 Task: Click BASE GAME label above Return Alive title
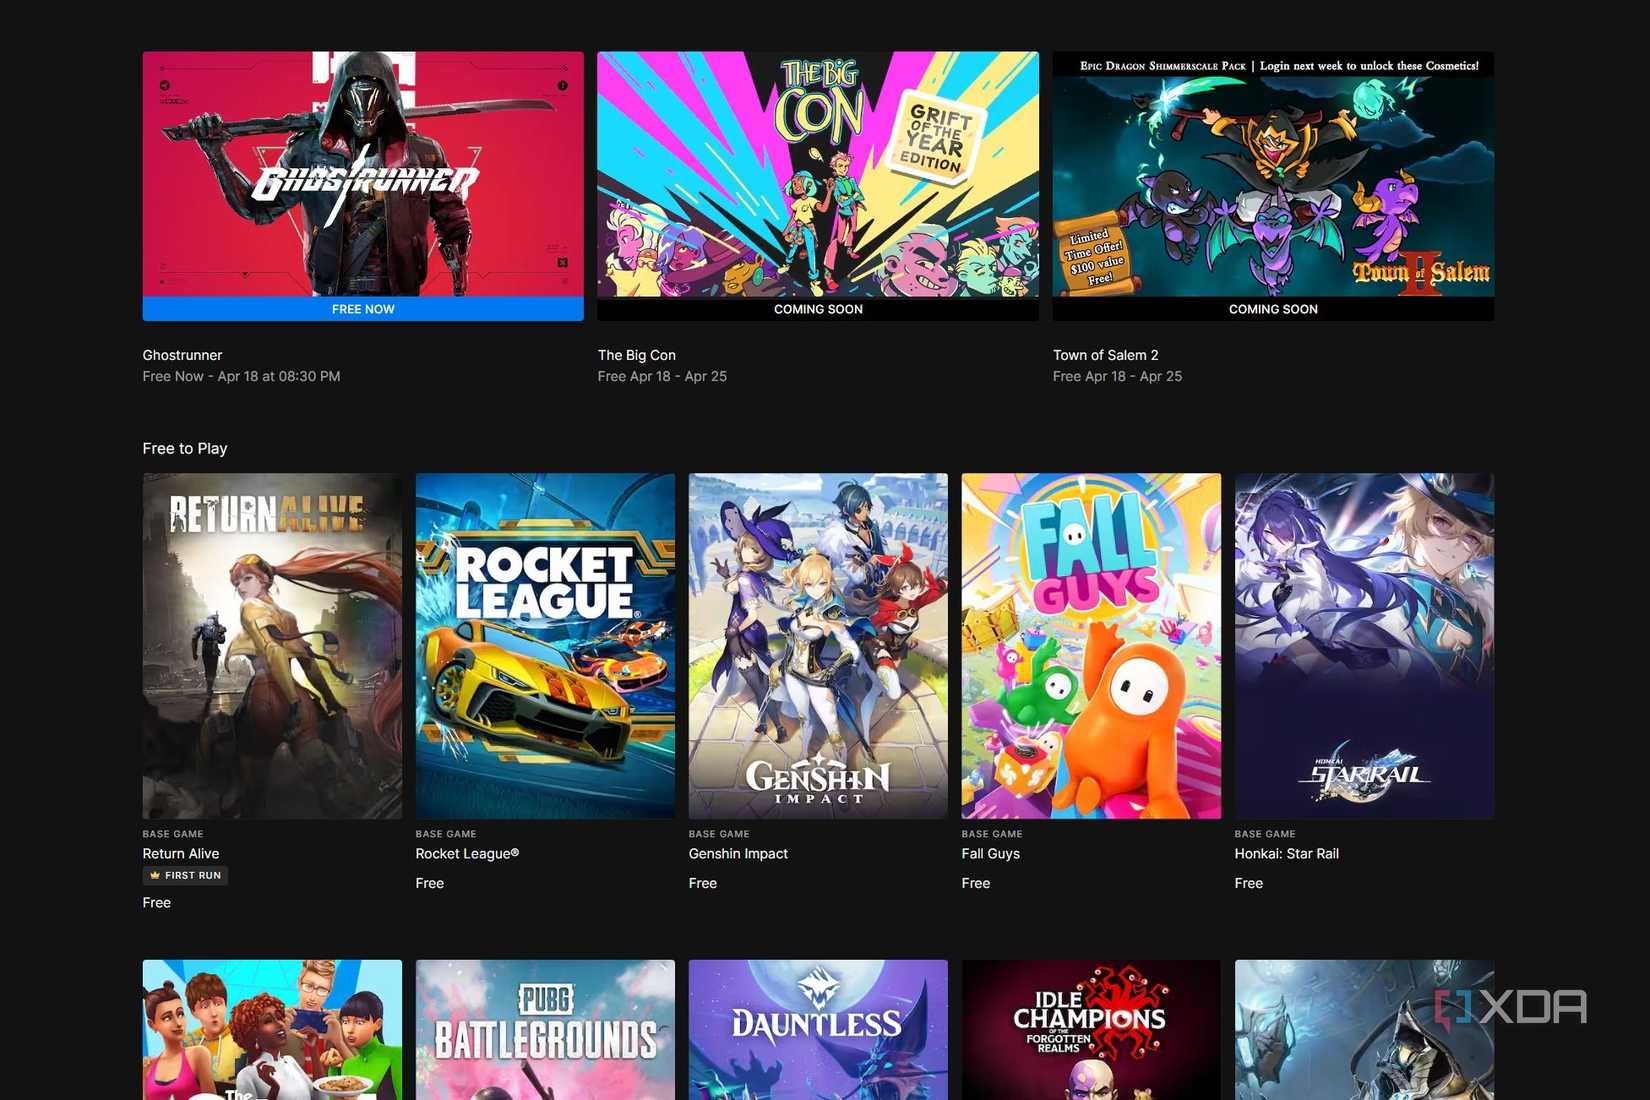(173, 834)
